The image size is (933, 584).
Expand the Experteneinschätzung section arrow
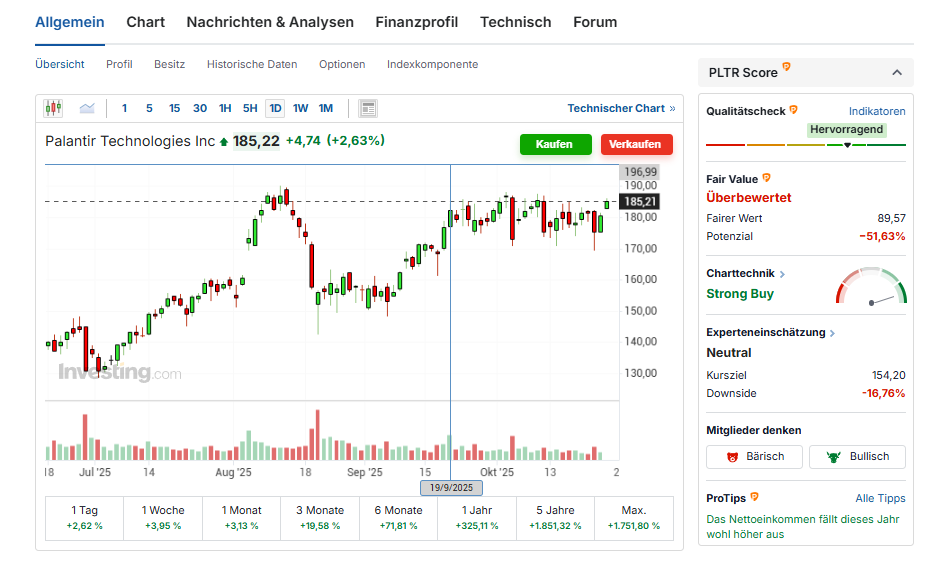[x=832, y=333]
